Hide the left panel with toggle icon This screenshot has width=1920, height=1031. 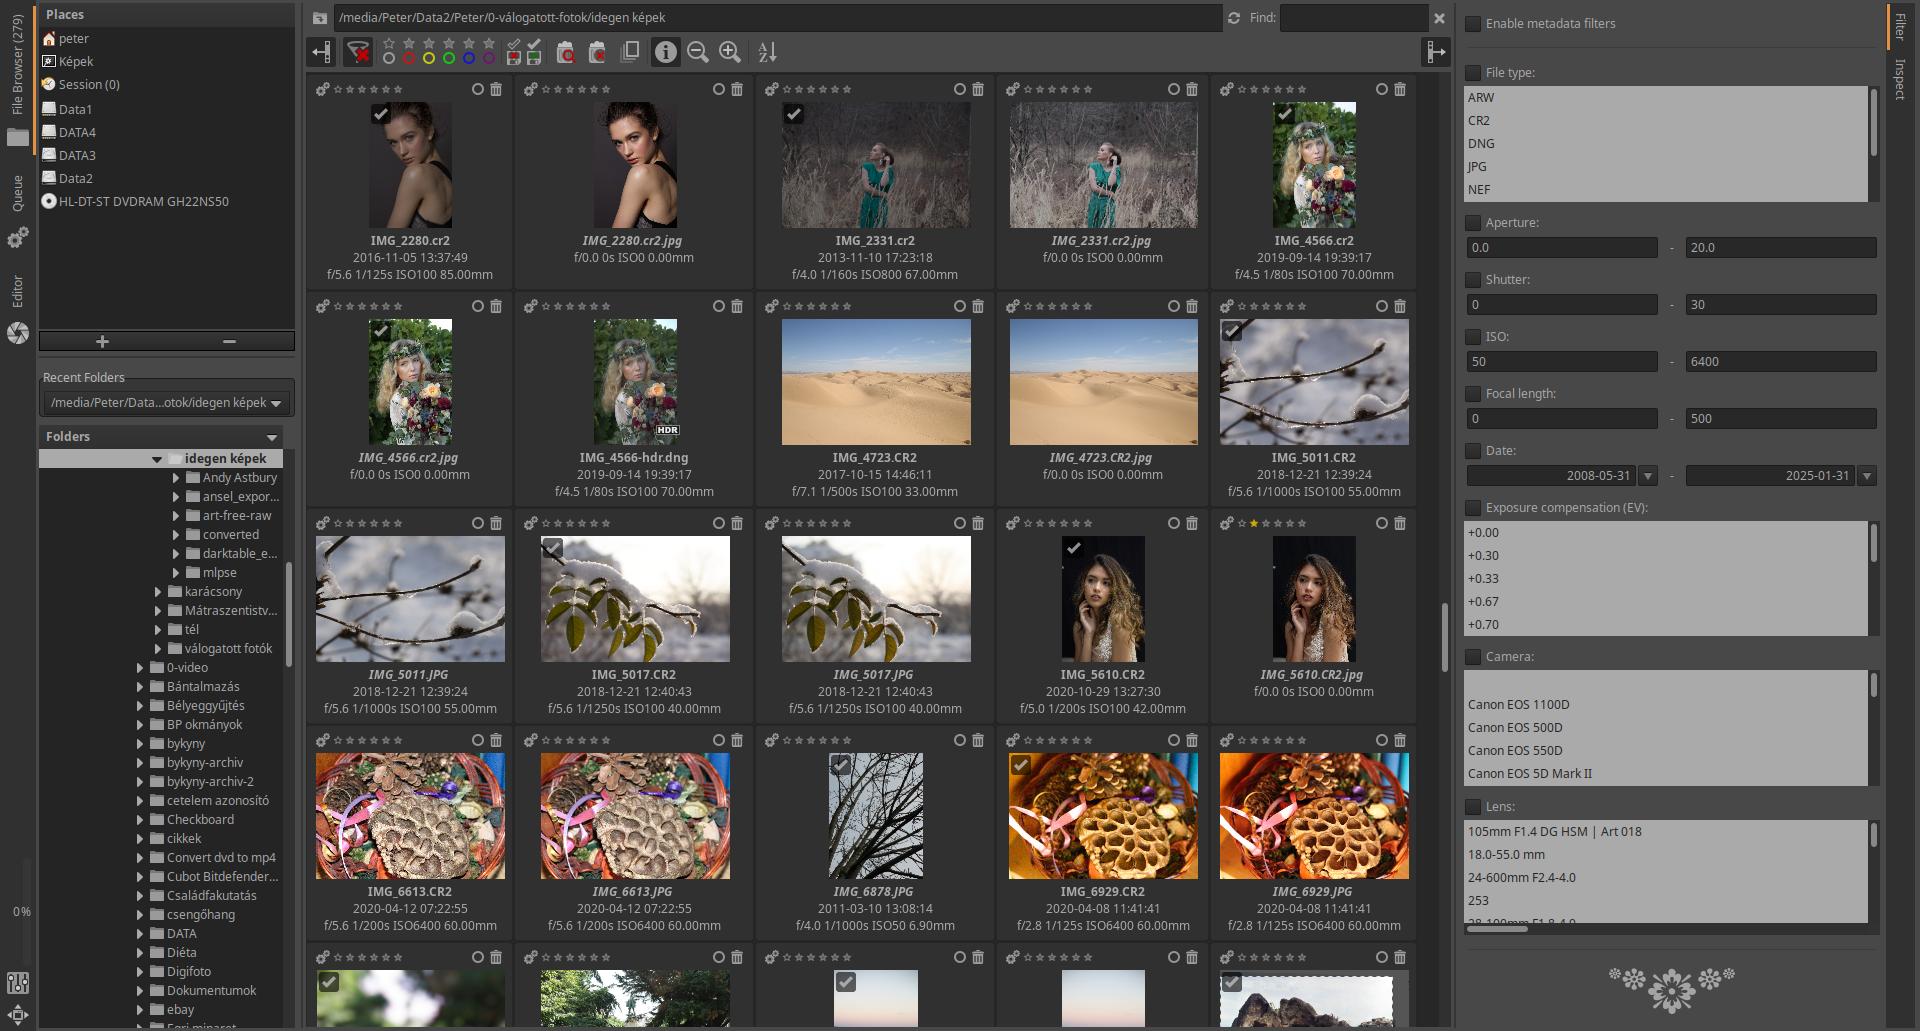point(321,52)
